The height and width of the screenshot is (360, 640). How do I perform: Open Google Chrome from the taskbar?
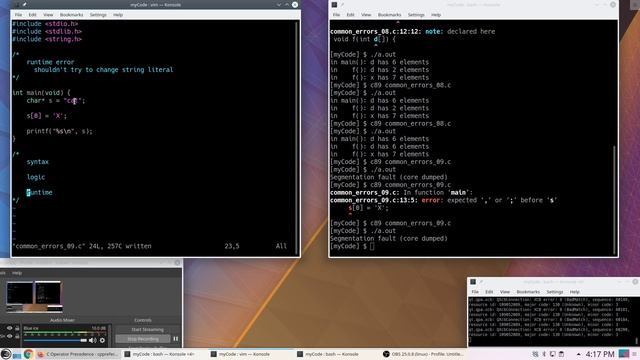click(28, 354)
